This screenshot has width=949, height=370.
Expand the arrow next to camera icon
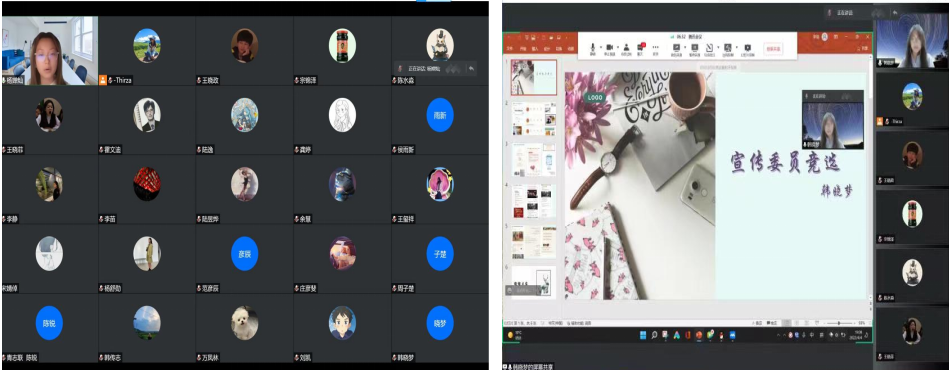618,47
